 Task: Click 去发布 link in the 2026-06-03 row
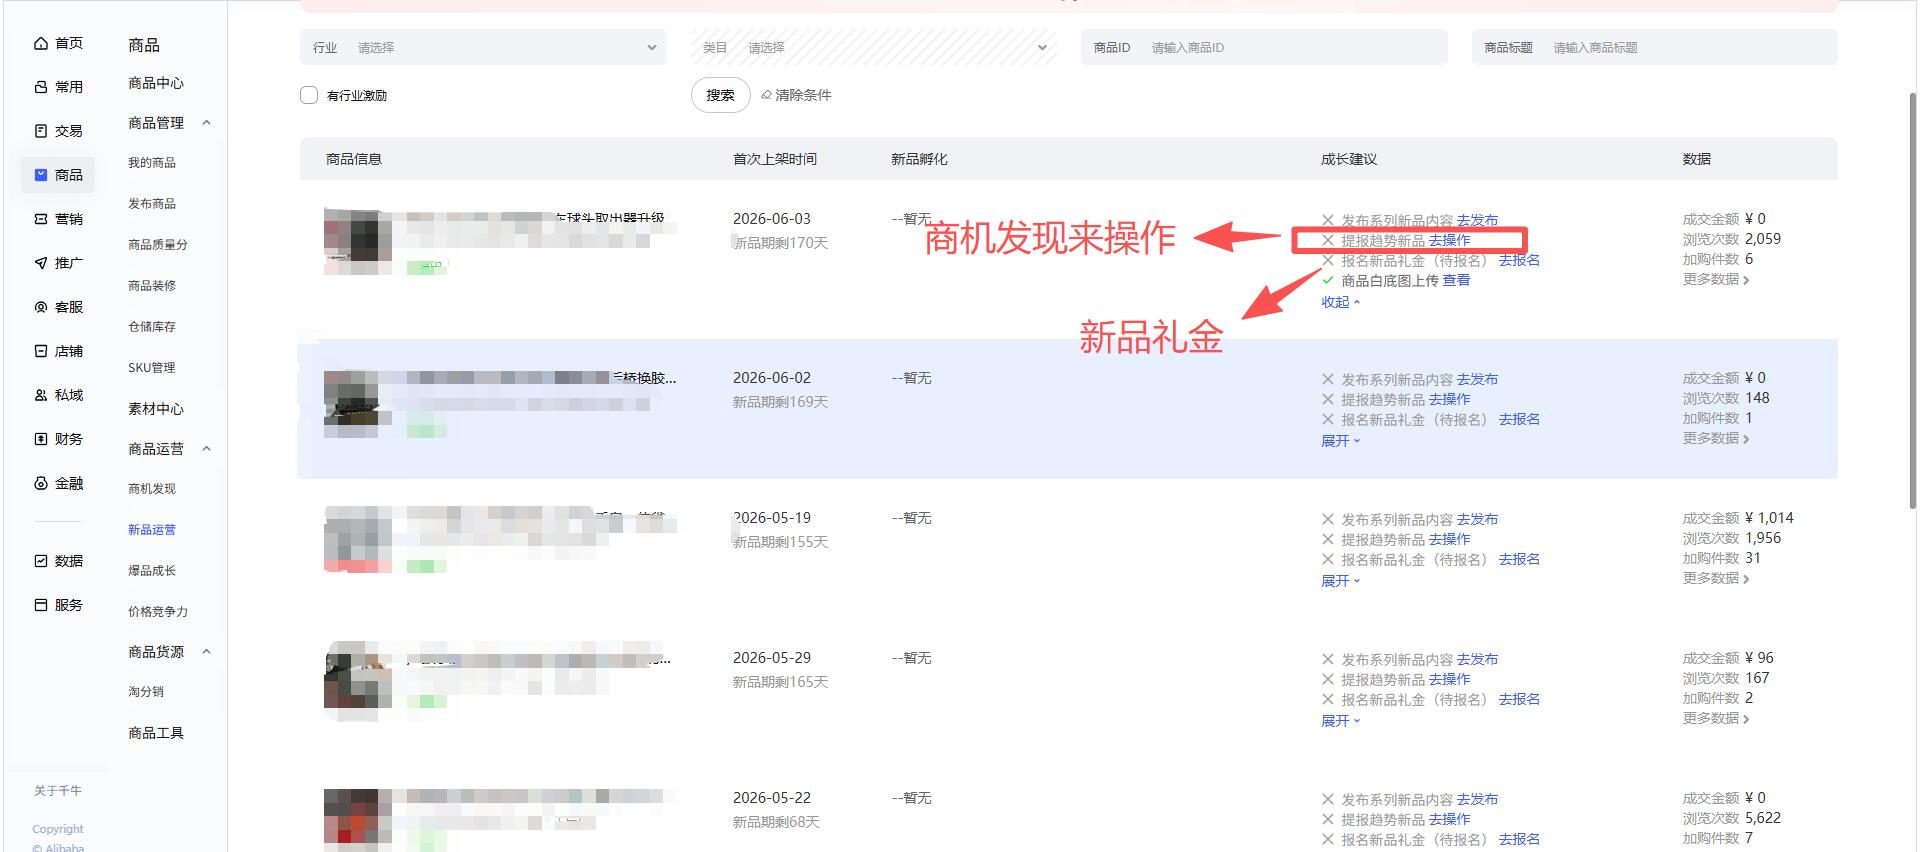point(1477,220)
